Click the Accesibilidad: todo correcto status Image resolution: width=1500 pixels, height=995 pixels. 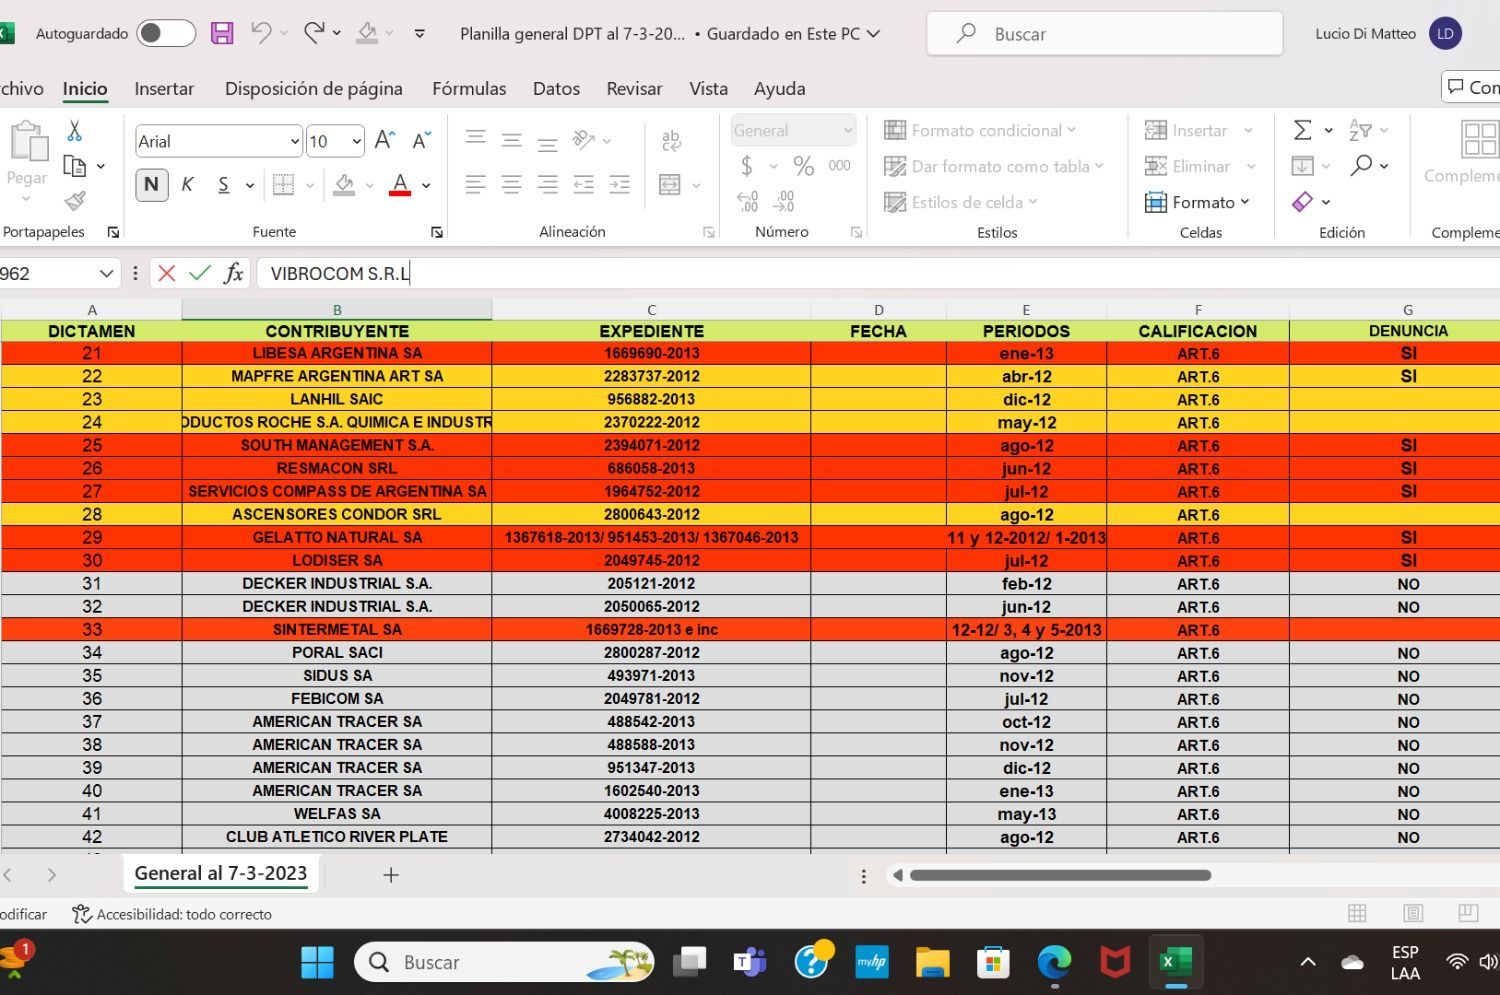pyautogui.click(x=172, y=914)
